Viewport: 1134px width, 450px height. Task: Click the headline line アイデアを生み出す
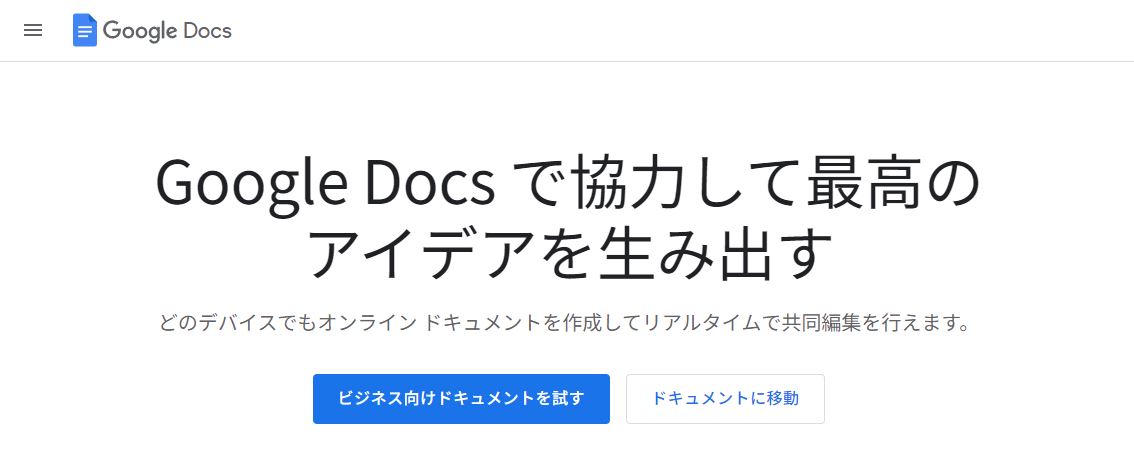(x=568, y=255)
